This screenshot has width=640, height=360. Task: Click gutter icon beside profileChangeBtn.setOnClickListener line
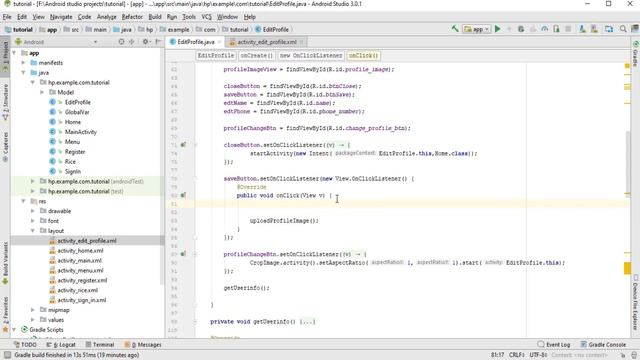point(183,254)
